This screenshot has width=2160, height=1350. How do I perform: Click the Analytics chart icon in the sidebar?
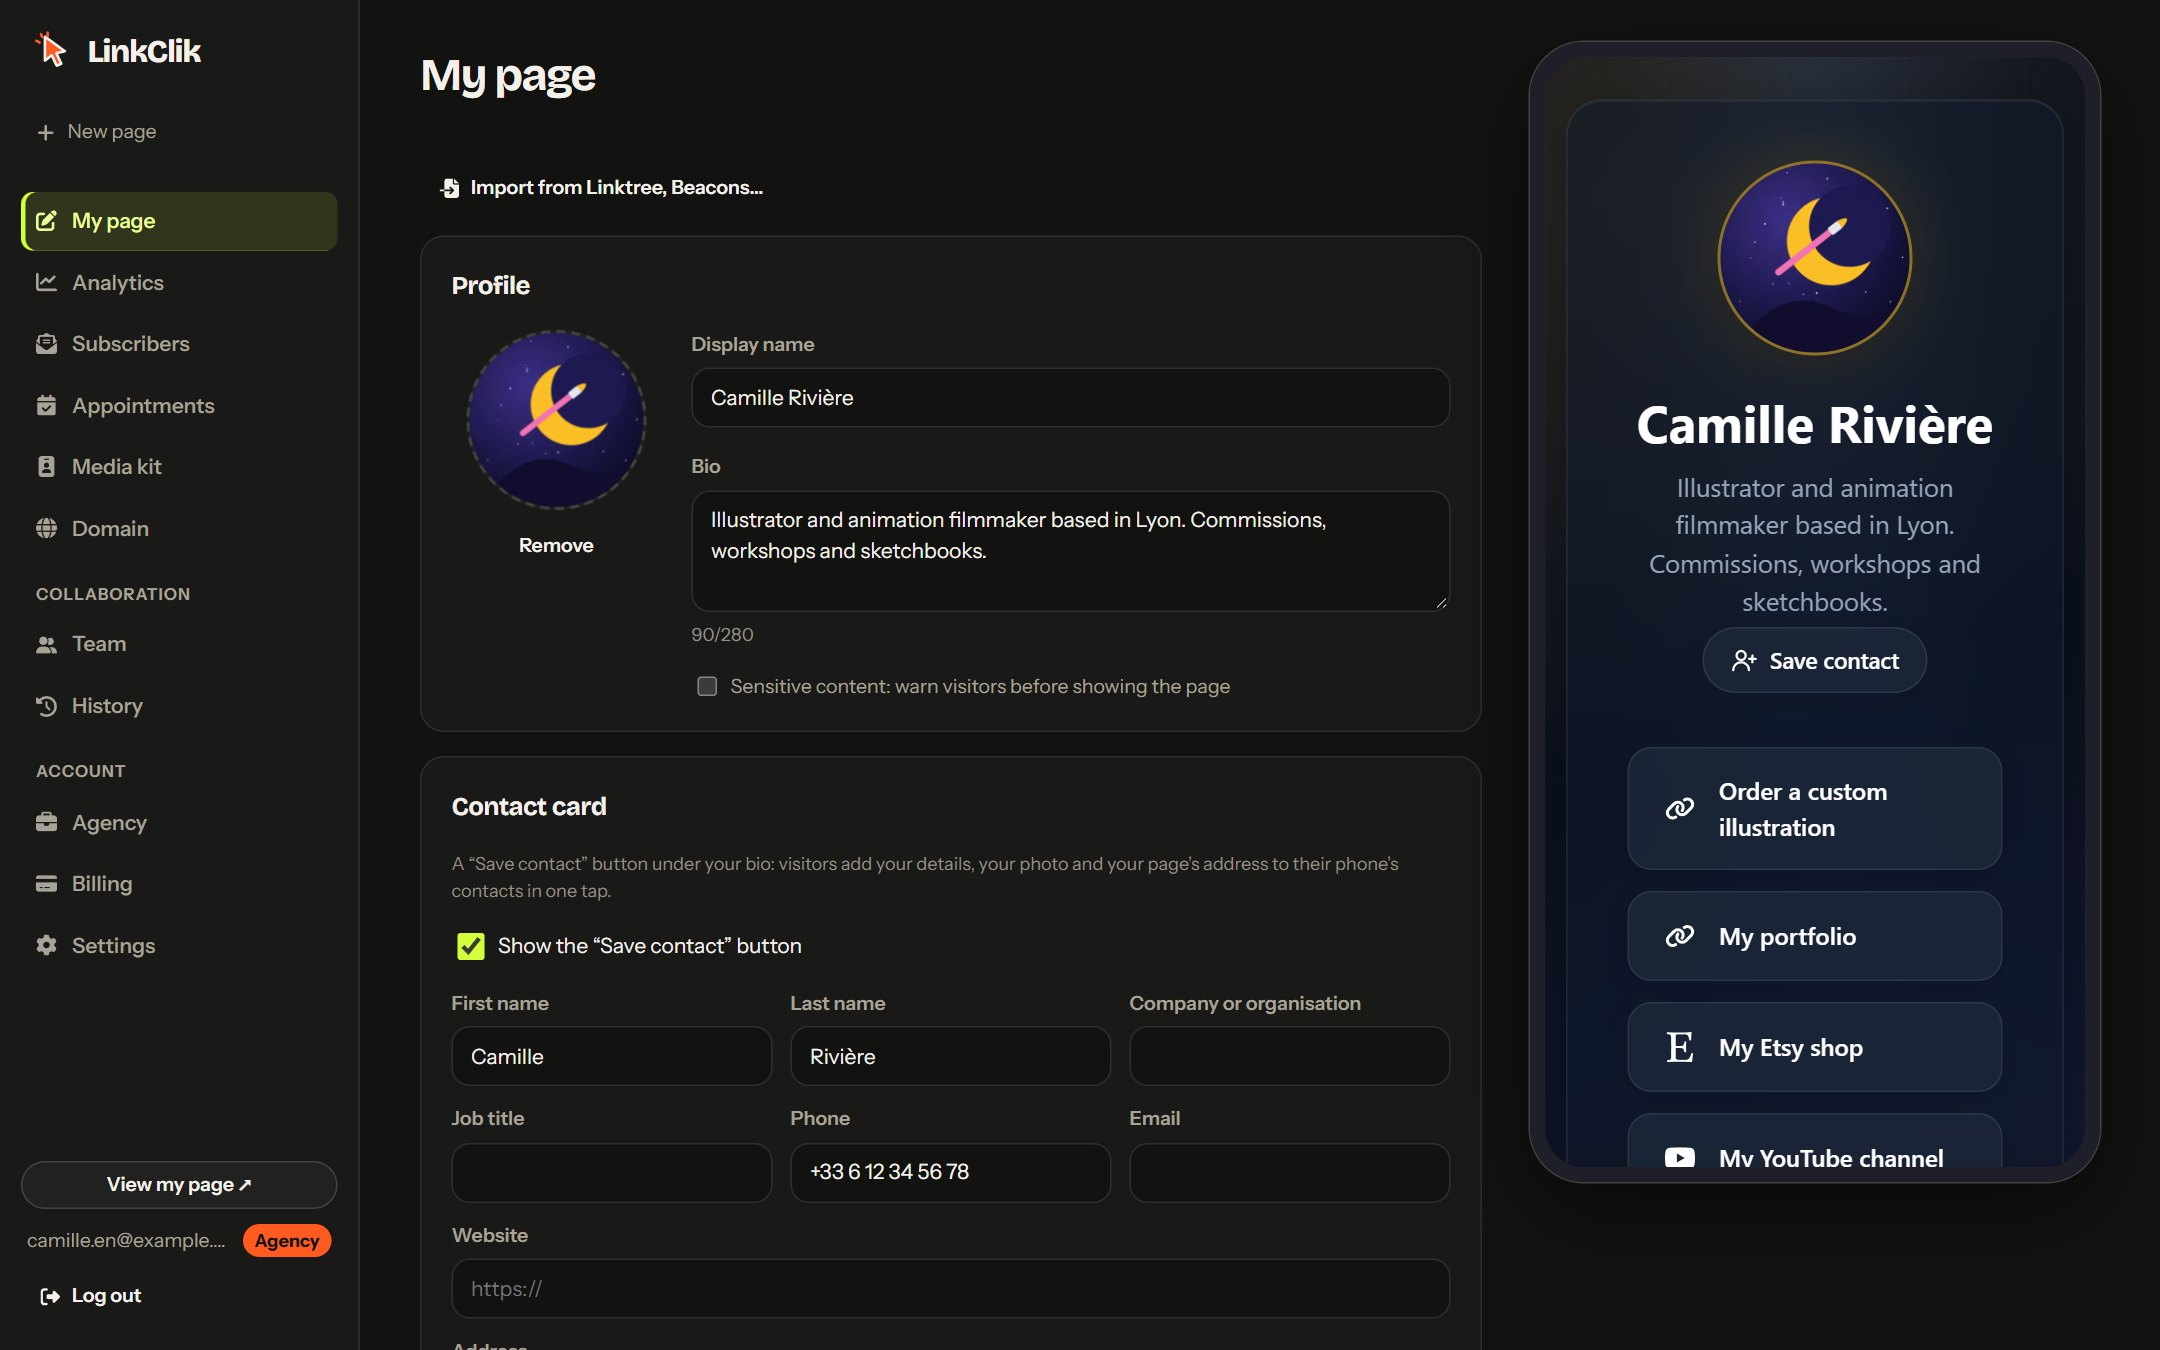coord(46,282)
